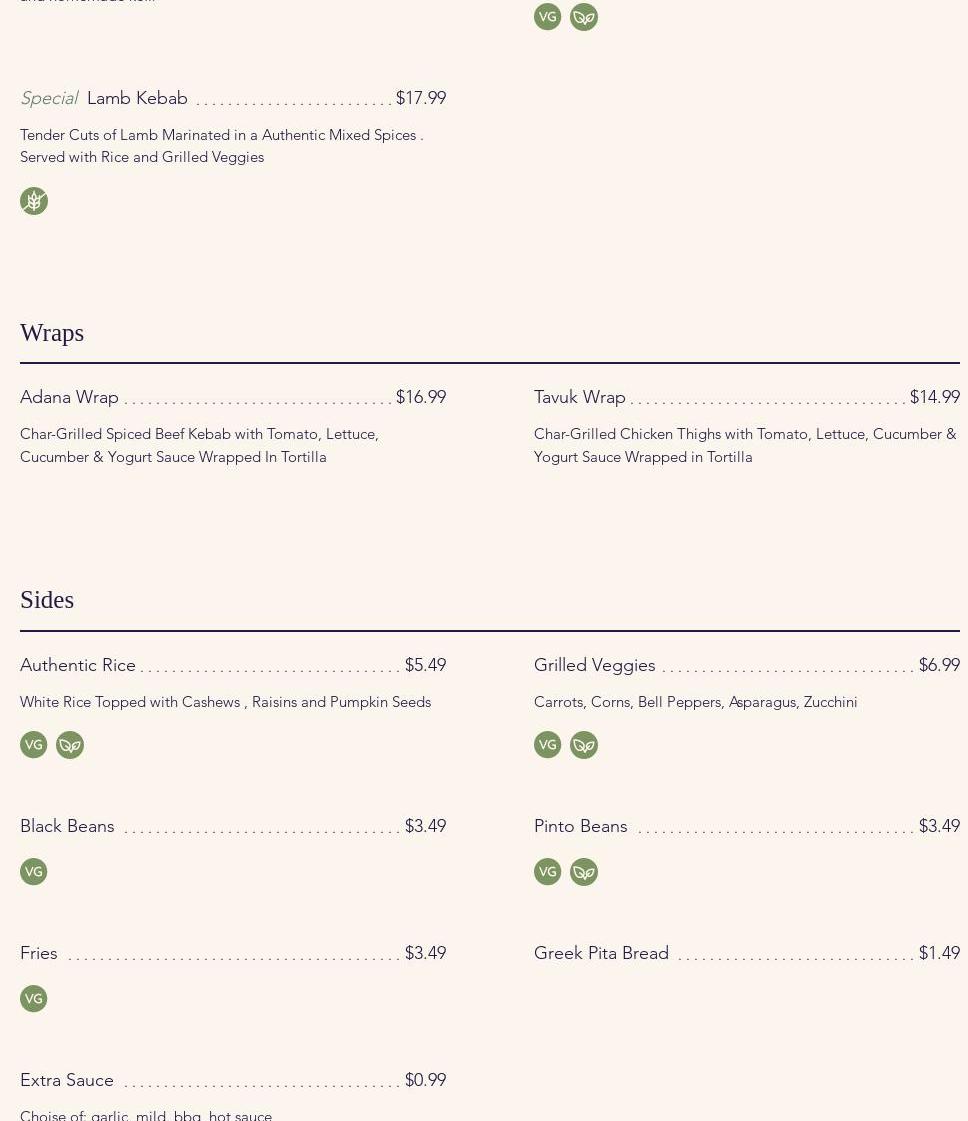This screenshot has height=1121, width=968.
Task: Click the Adana Wrap description text
Action: point(199,445)
